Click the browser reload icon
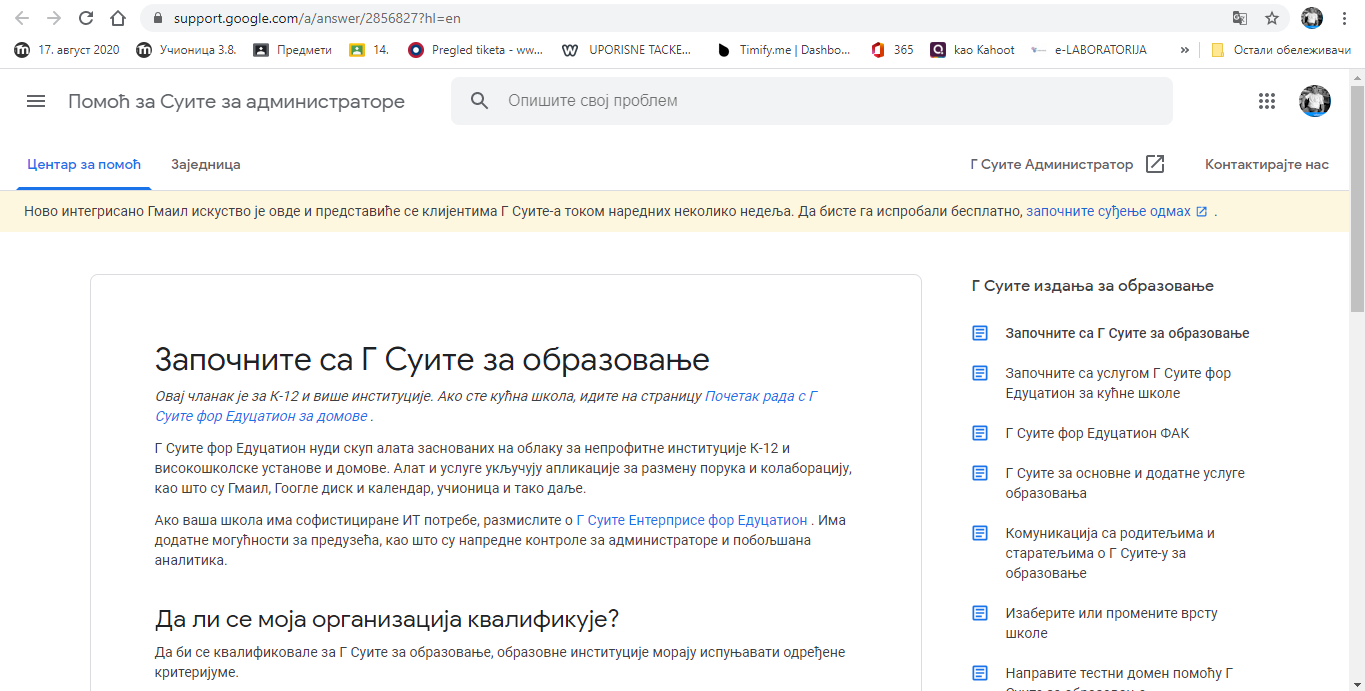Viewport: 1365px width, 691px height. [86, 18]
